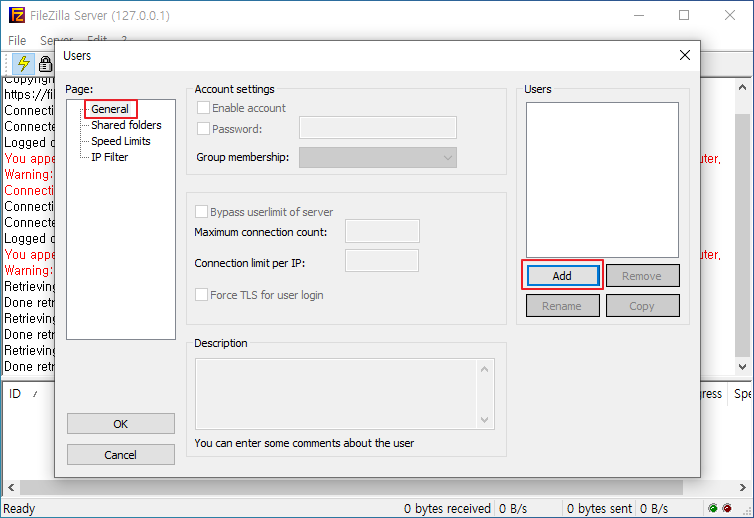Click the empty Users list box
Image resolution: width=754 pixels, height=518 pixels.
(603, 180)
